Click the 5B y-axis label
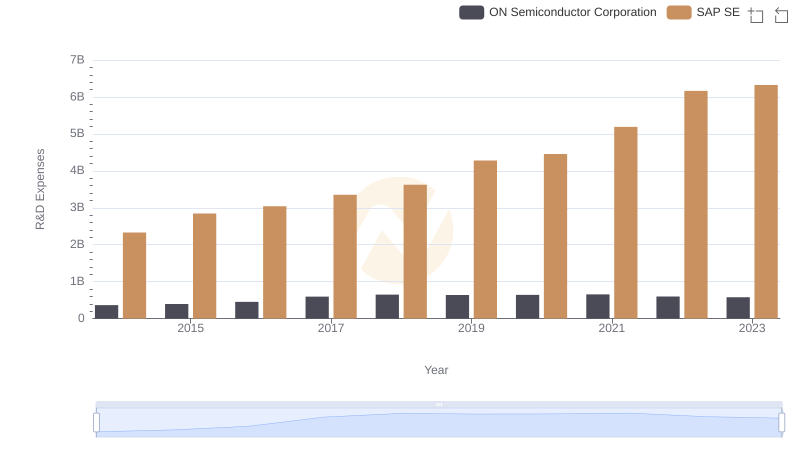The width and height of the screenshot is (800, 461). pyautogui.click(x=77, y=134)
